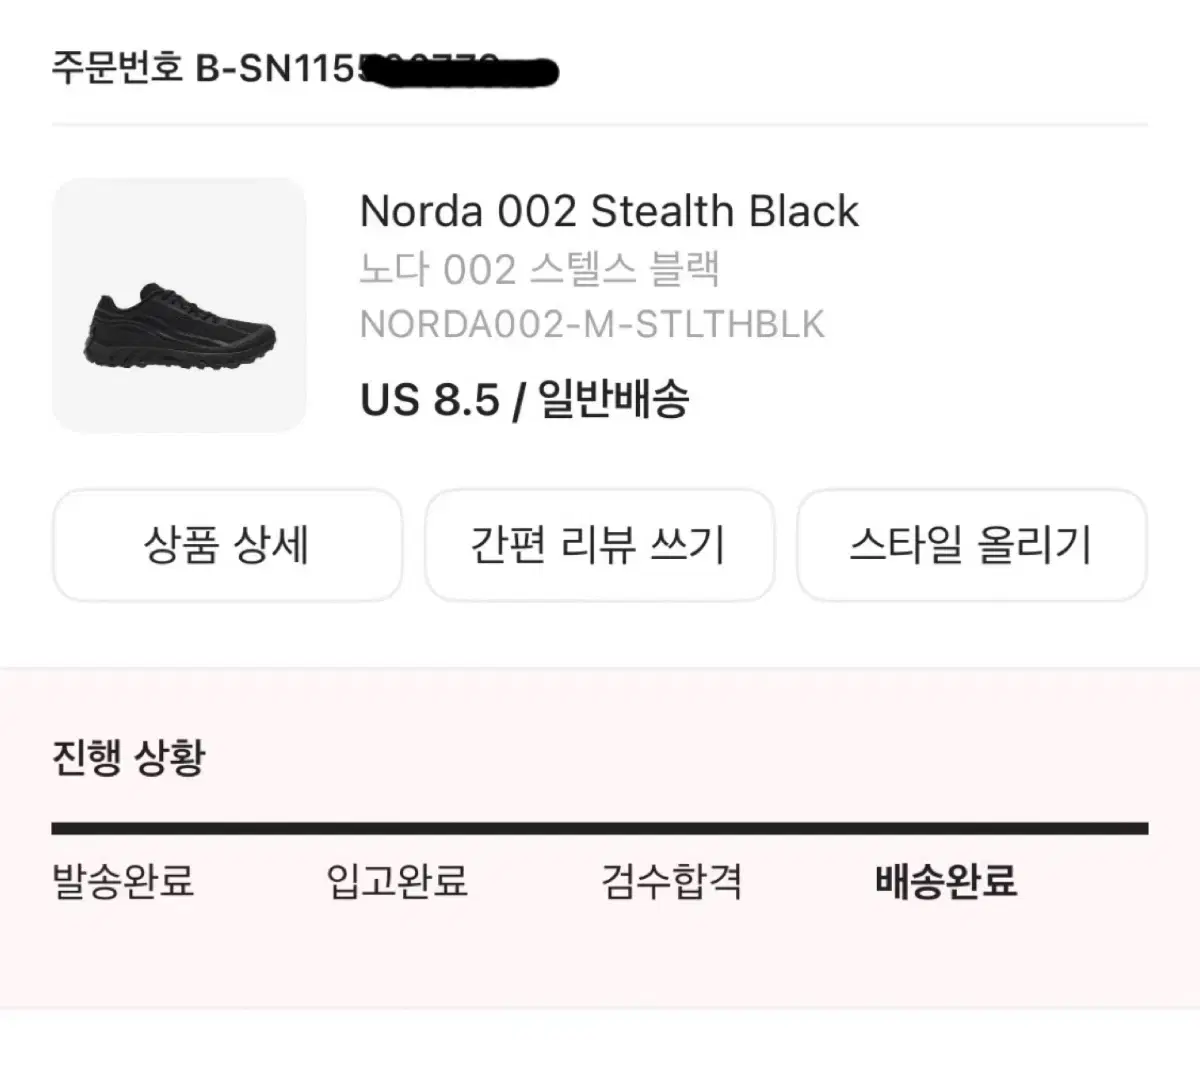Select the order number starting B-SN115

276,68
